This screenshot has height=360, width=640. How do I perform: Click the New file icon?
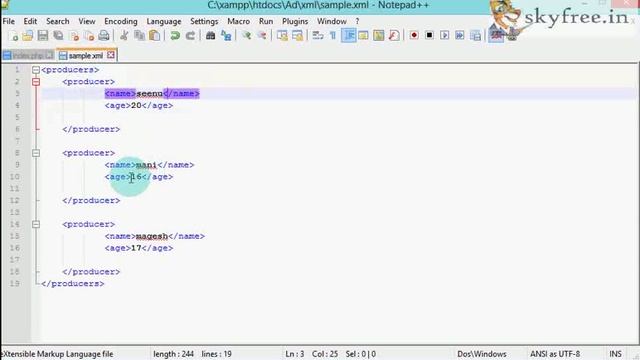point(13,36)
